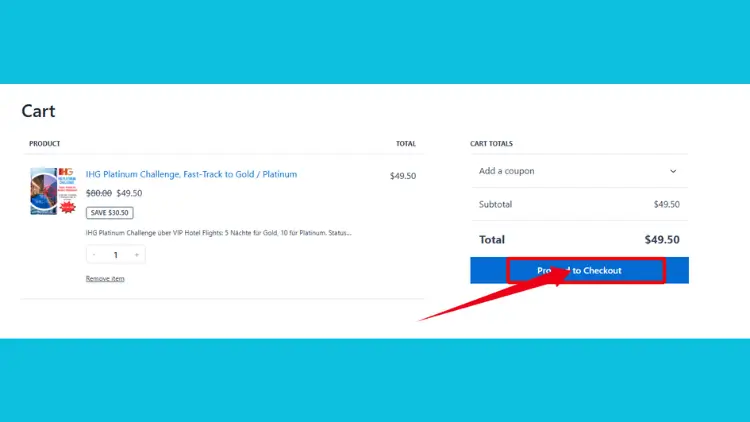Click the Add a coupon chevron arrow

click(673, 171)
